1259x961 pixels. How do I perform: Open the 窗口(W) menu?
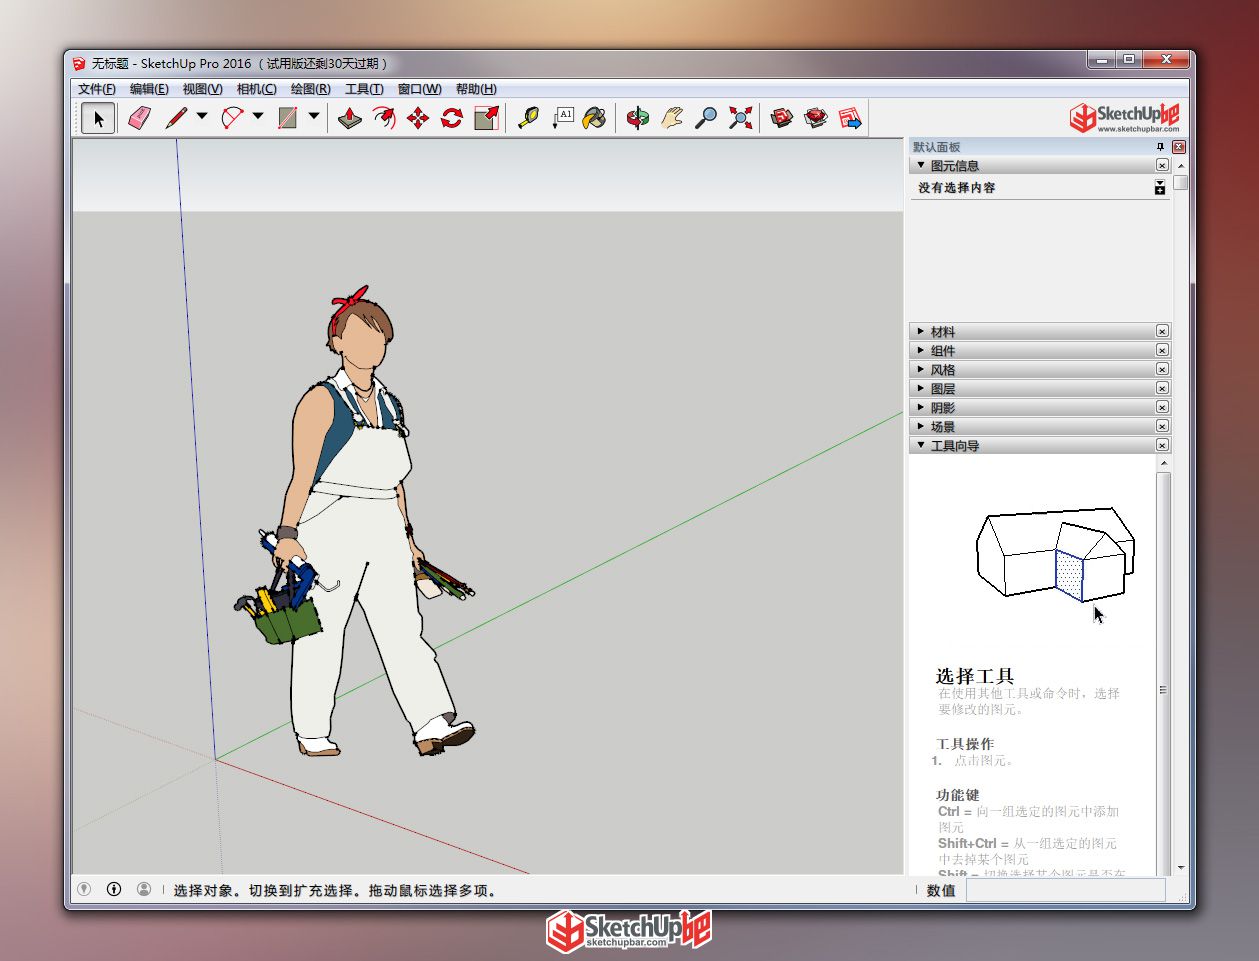(x=420, y=89)
